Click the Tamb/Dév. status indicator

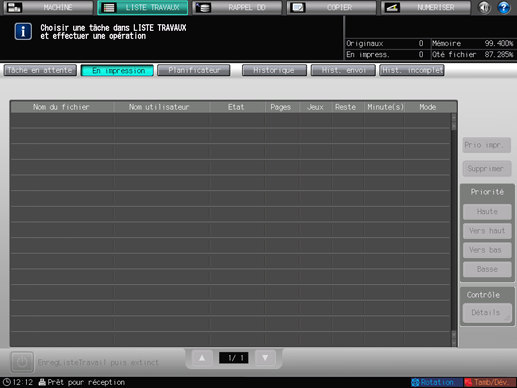490,382
